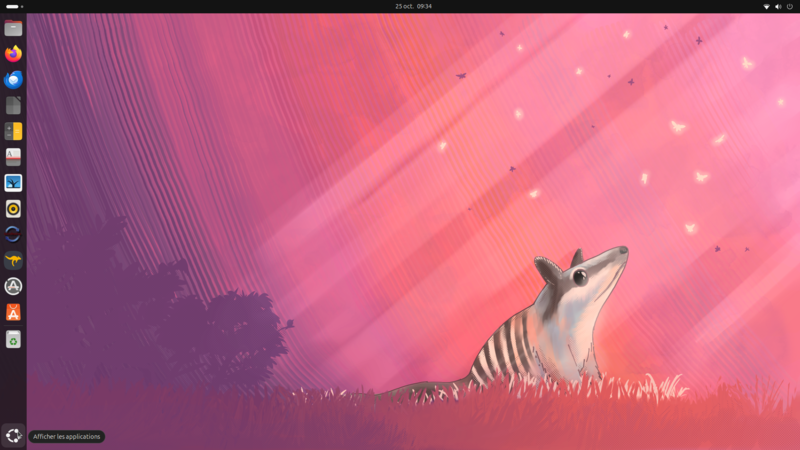Open the power system menu icon
This screenshot has height=450, width=800.
[790, 7]
